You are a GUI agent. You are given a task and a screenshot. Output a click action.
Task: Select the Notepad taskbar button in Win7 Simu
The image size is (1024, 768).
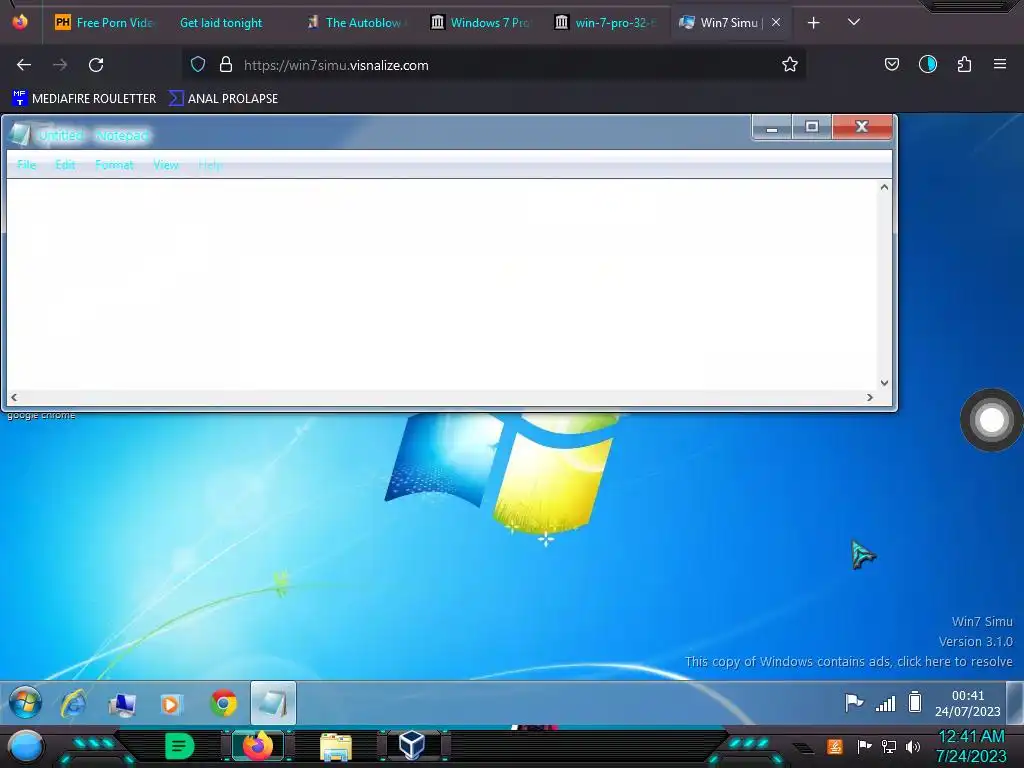(273, 703)
